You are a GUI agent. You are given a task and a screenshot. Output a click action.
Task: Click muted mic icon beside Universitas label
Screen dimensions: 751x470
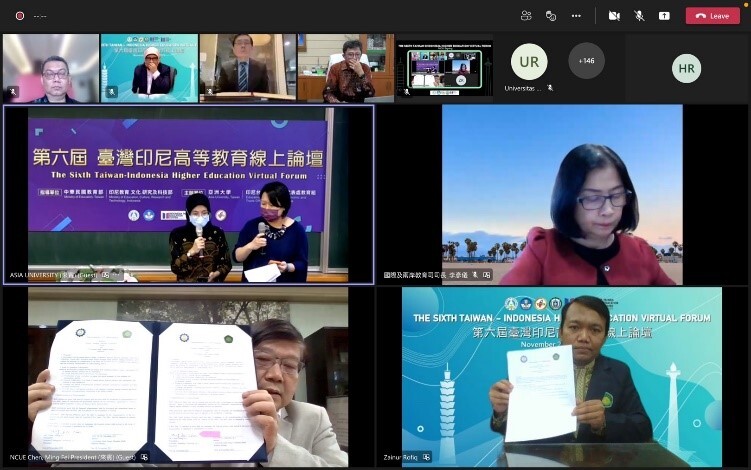click(550, 88)
